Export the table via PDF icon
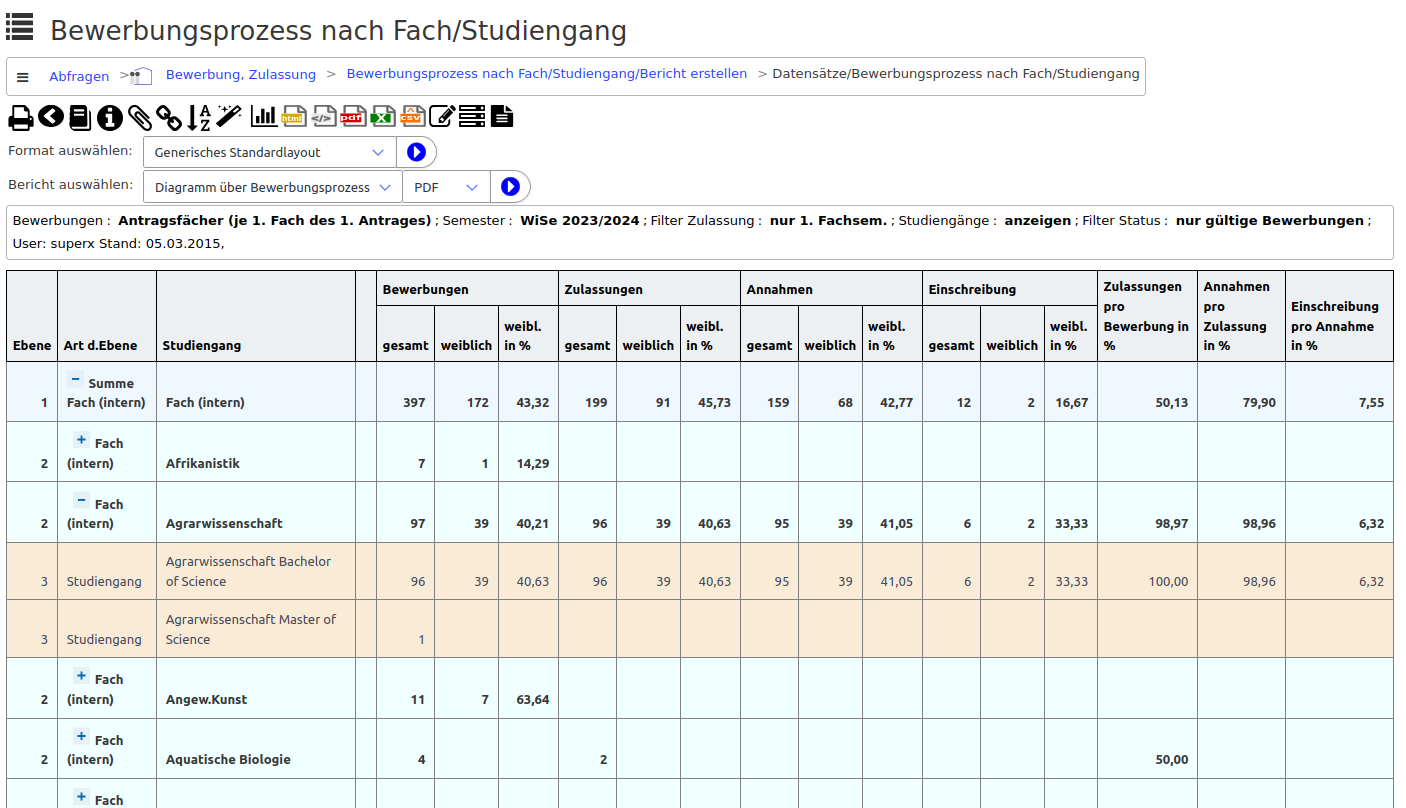This screenshot has width=1406, height=808. [353, 117]
